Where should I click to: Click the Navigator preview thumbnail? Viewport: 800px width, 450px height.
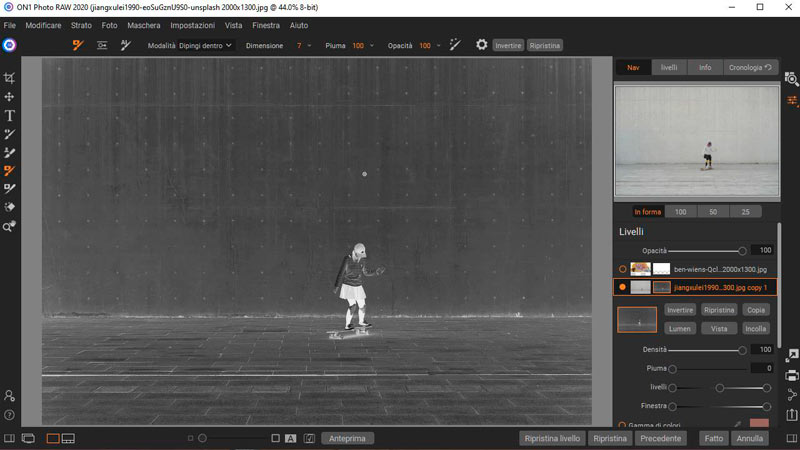pos(695,140)
